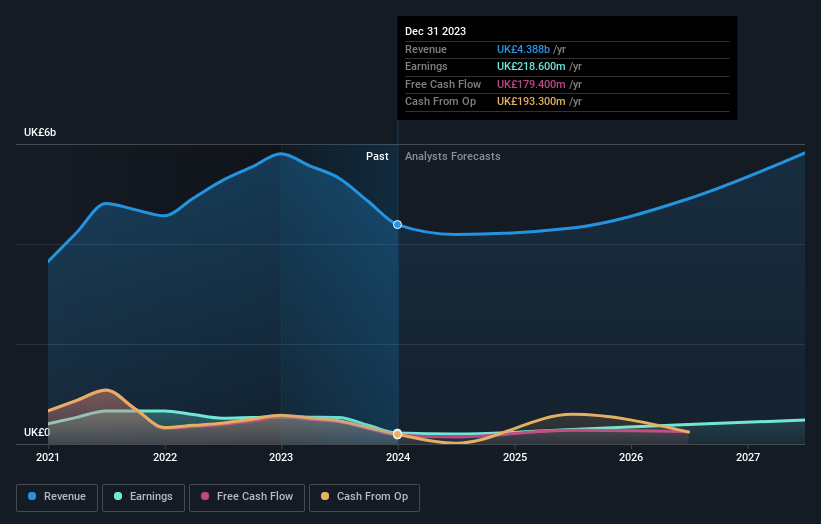Click the Cash From Op label in tooltip

click(440, 102)
